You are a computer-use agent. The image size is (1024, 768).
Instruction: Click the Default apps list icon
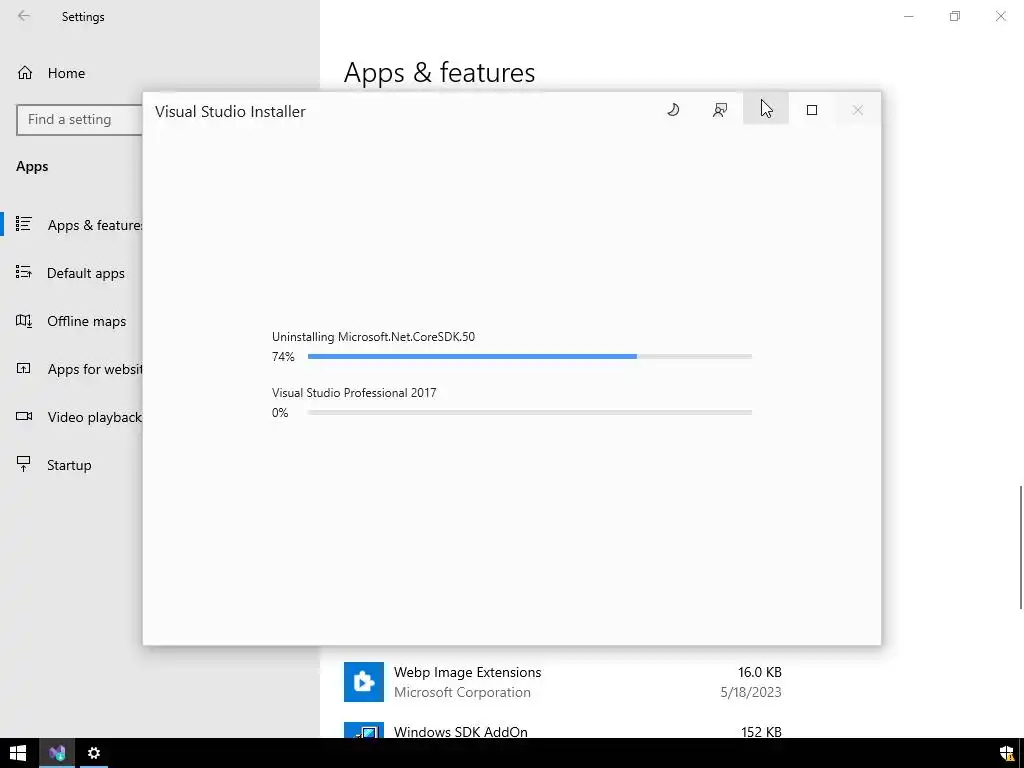24,272
